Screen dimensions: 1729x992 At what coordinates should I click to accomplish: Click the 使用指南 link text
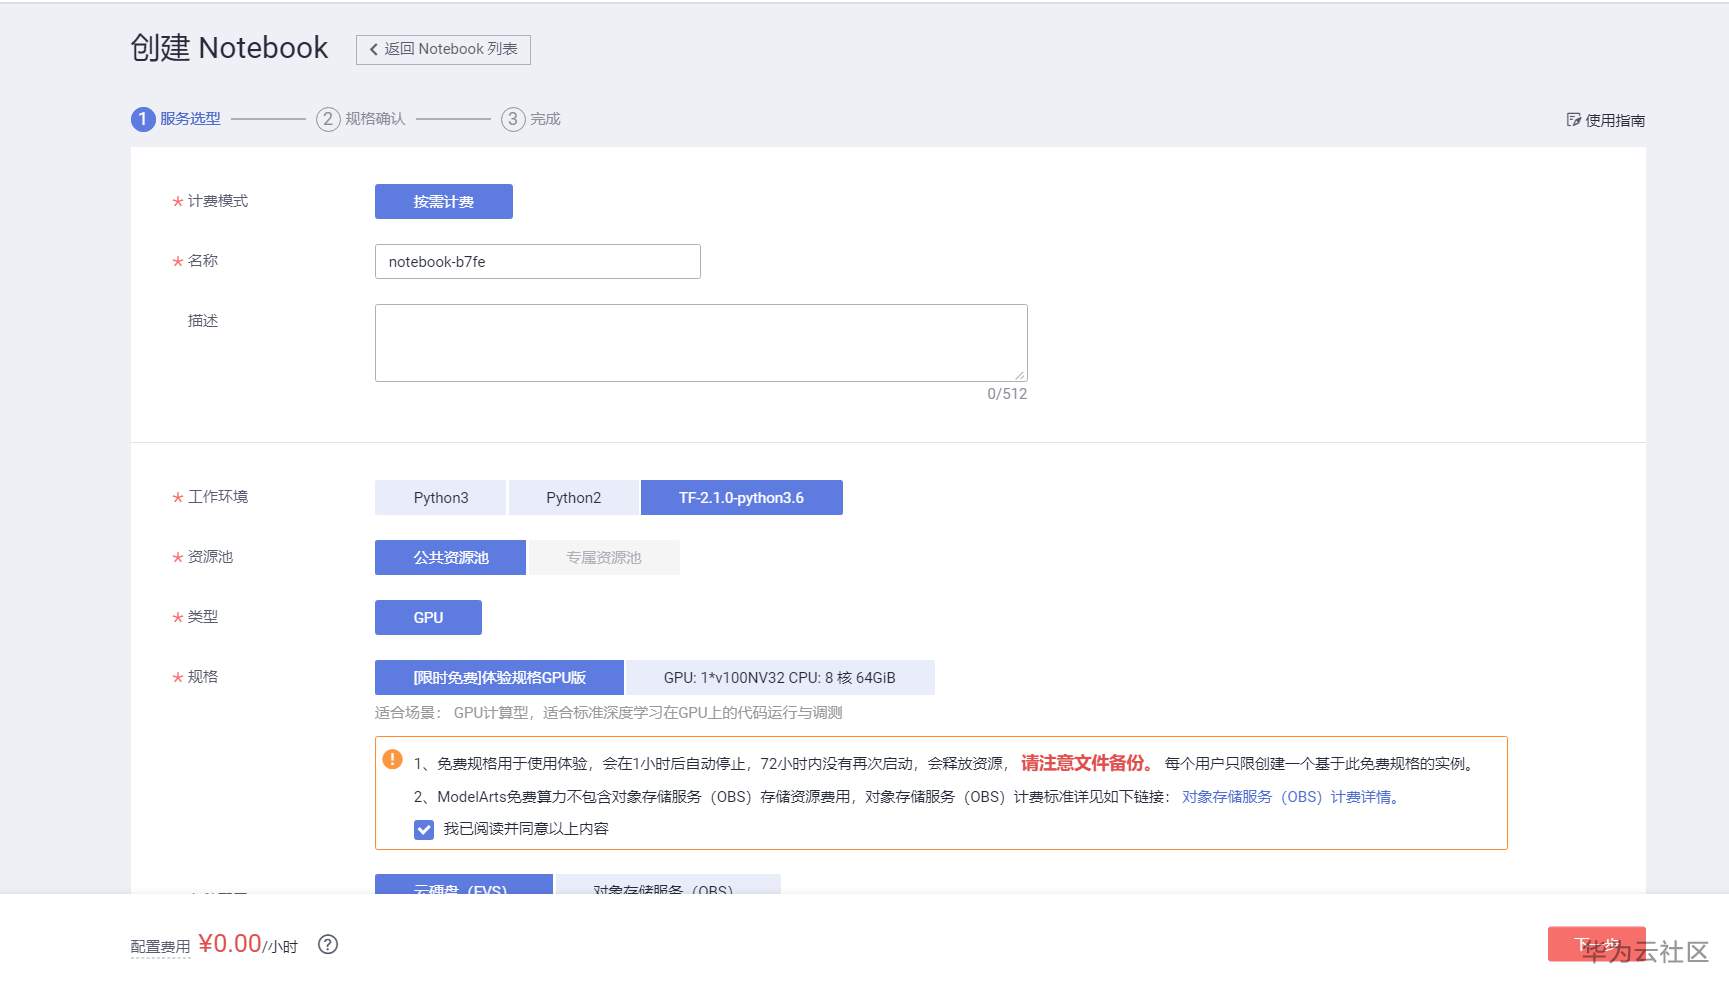(1615, 120)
